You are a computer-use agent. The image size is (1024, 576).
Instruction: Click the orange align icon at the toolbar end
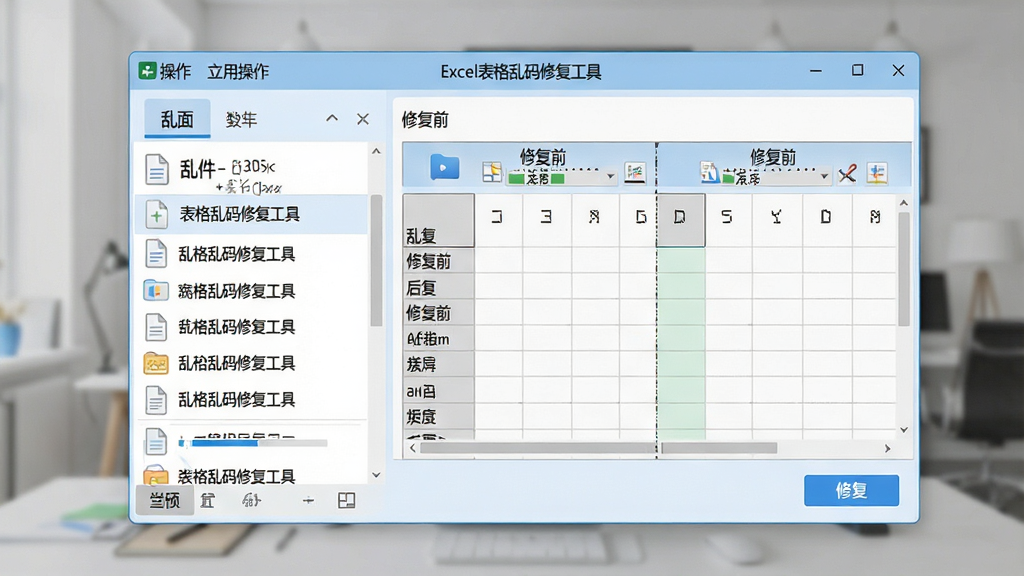tap(877, 173)
